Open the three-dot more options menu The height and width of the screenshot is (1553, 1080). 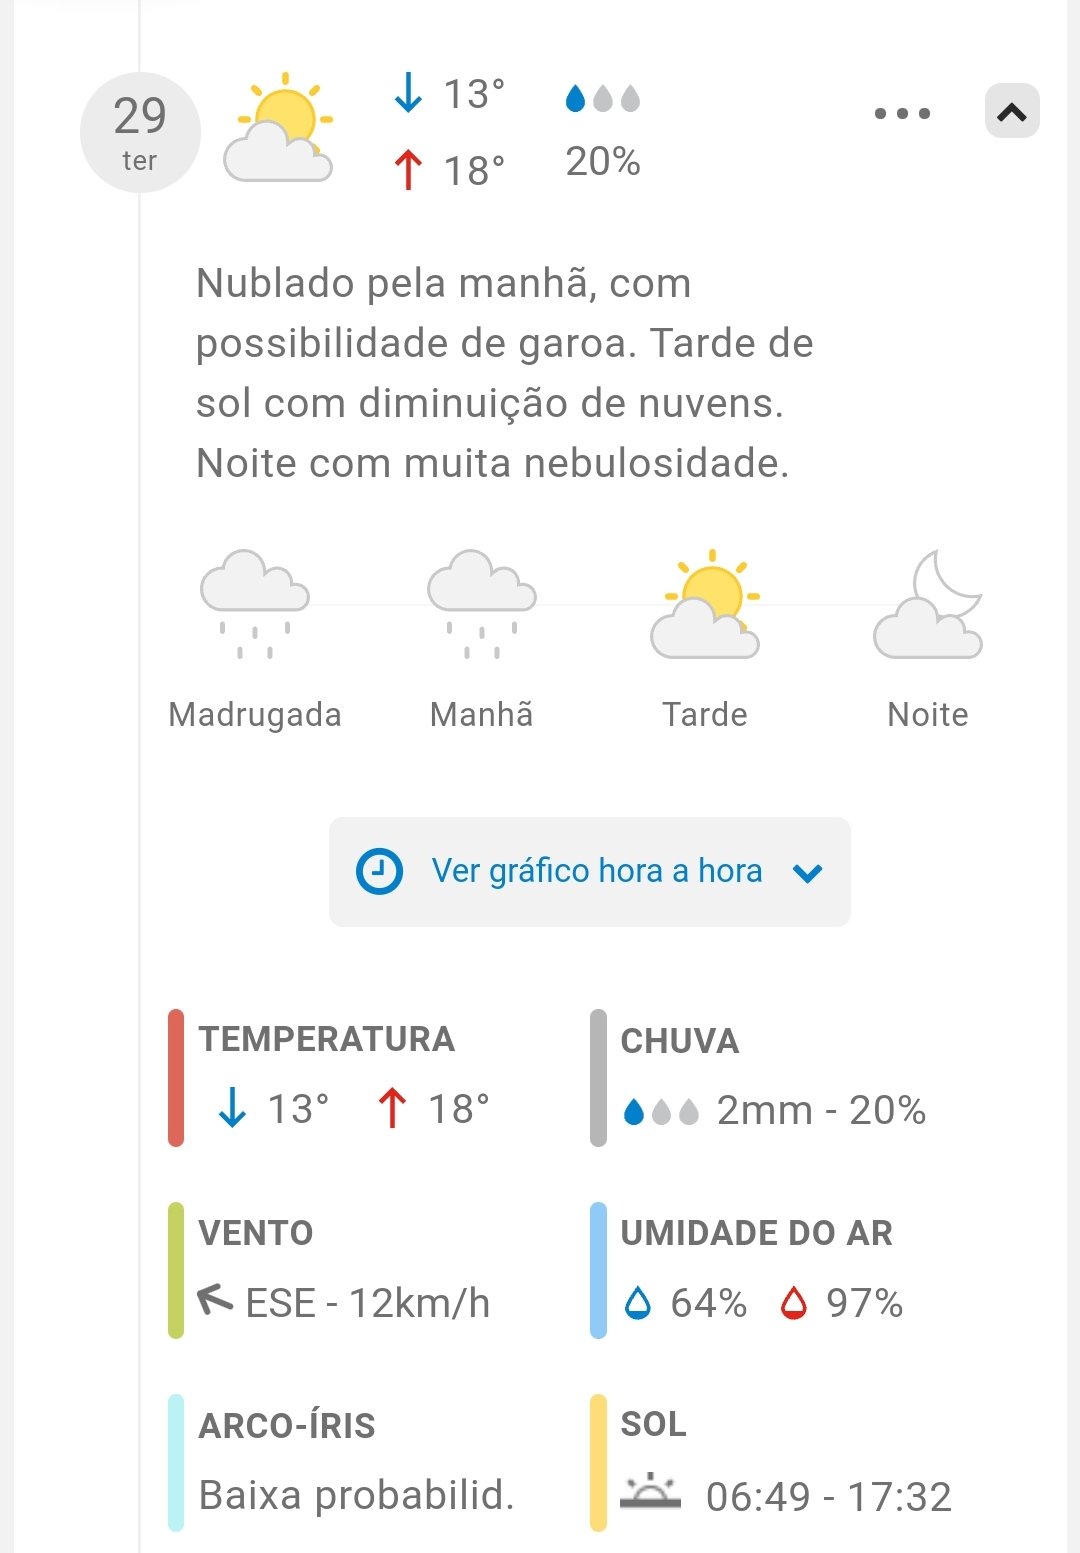coord(902,113)
